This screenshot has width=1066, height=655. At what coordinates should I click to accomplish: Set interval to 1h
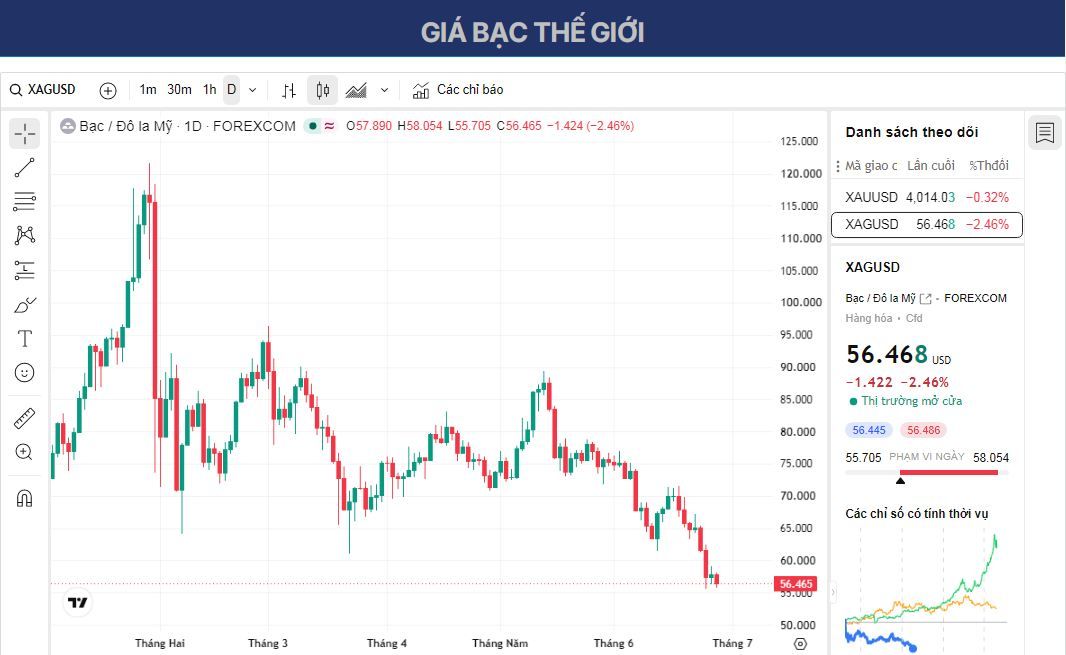(x=209, y=90)
